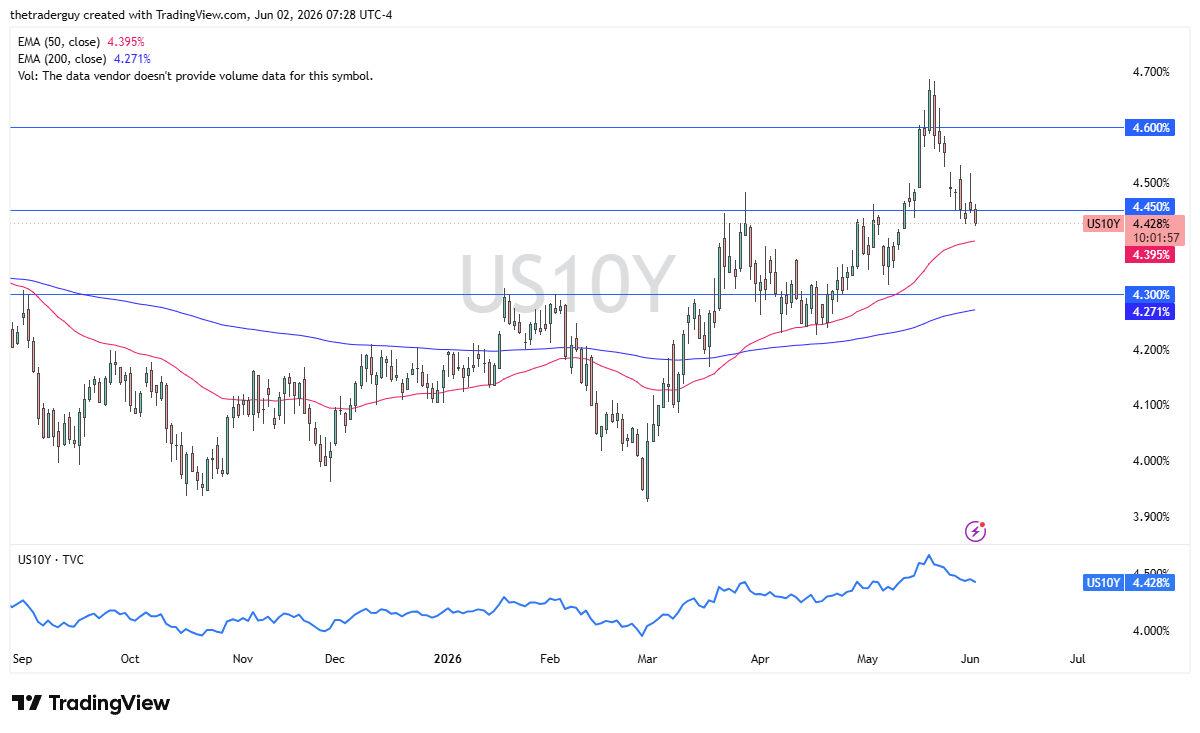
Task: Click the blue 4.271% EMA price tag
Action: pyautogui.click(x=1149, y=312)
